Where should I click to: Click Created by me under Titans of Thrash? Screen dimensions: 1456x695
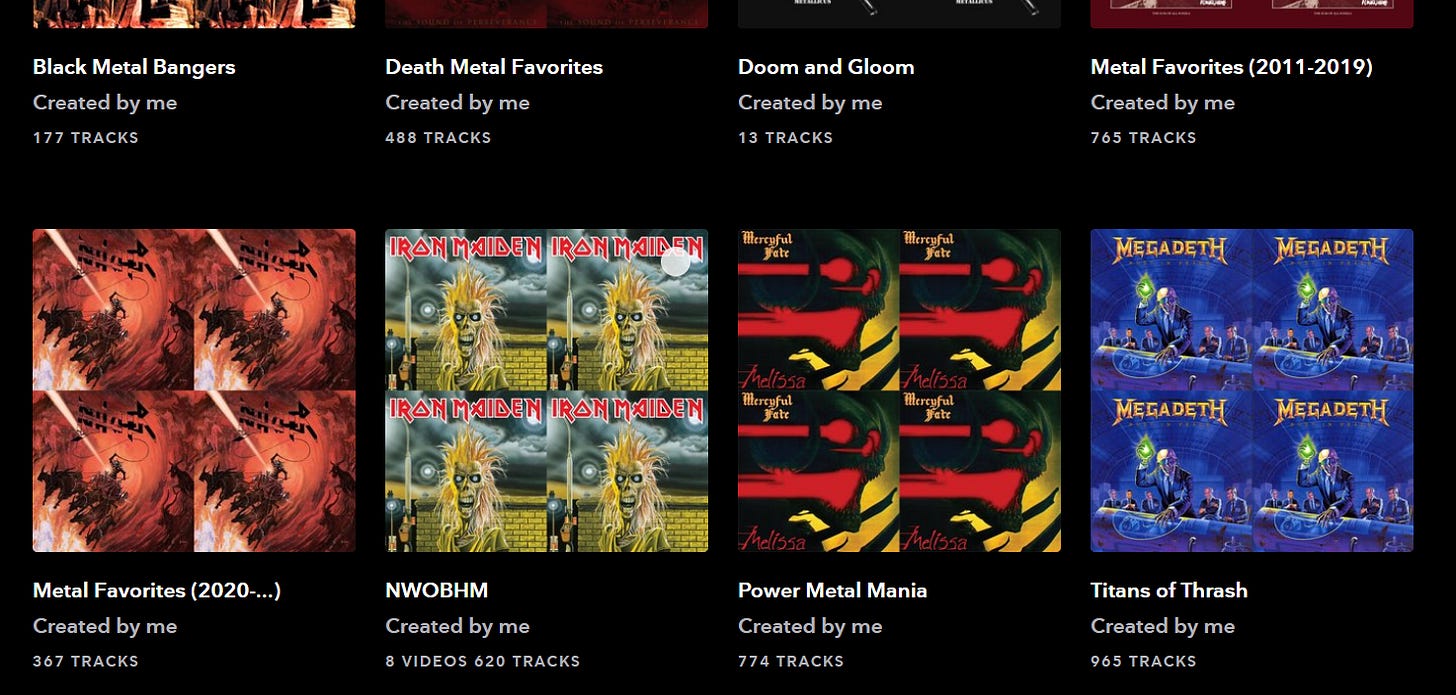1162,626
